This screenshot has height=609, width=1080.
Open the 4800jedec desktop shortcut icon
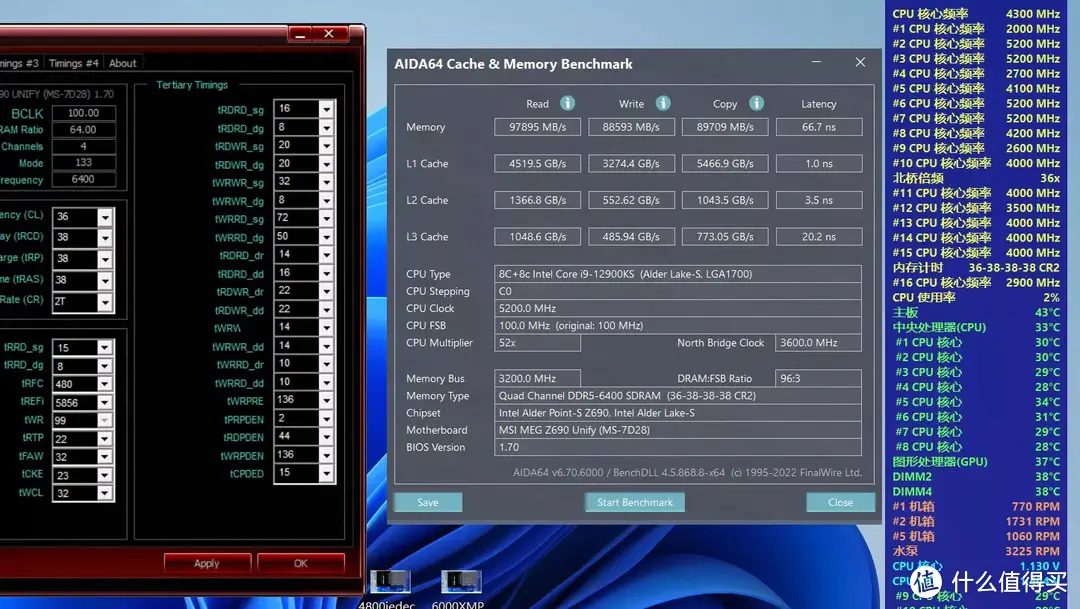point(389,581)
